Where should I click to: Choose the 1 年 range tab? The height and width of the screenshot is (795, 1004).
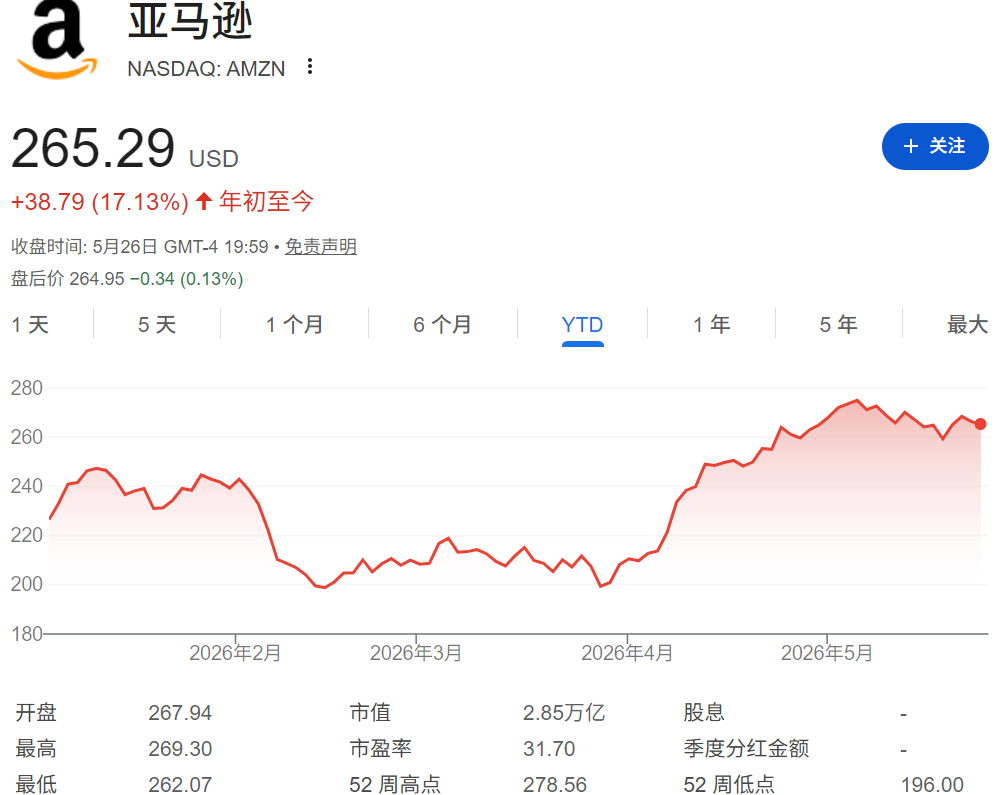(711, 325)
